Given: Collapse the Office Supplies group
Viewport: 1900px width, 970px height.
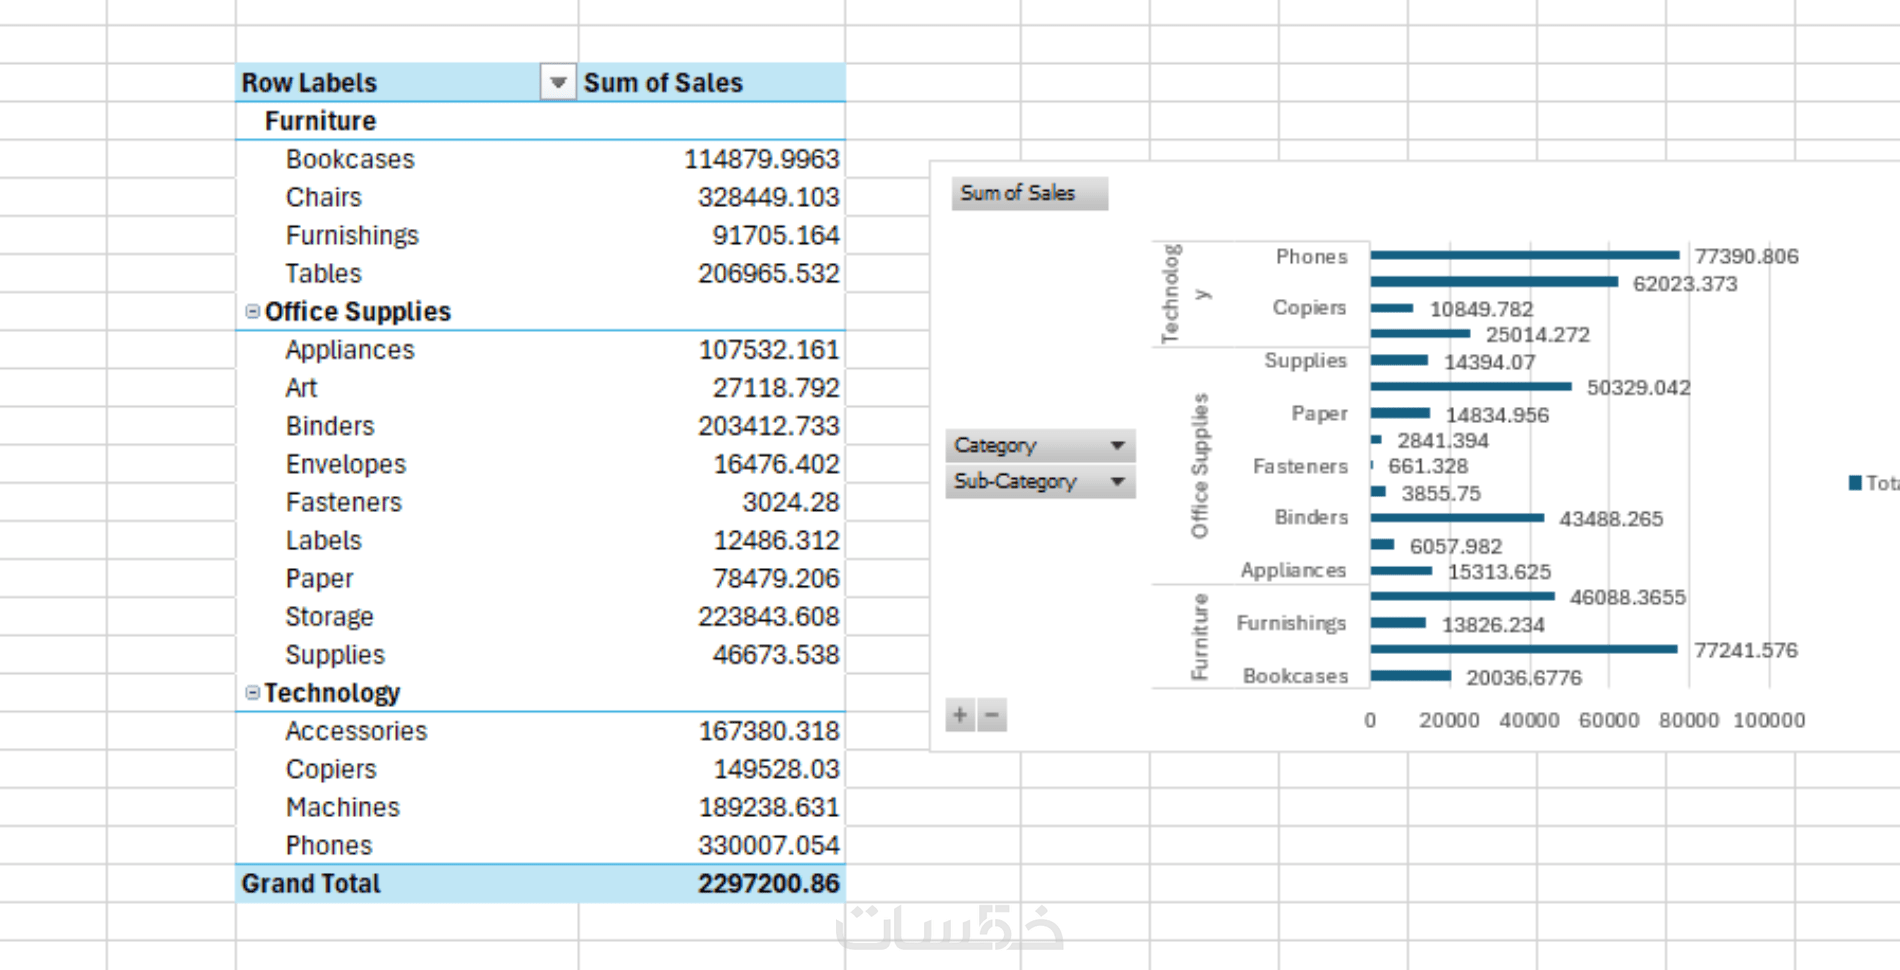Looking at the screenshot, I should tap(253, 312).
